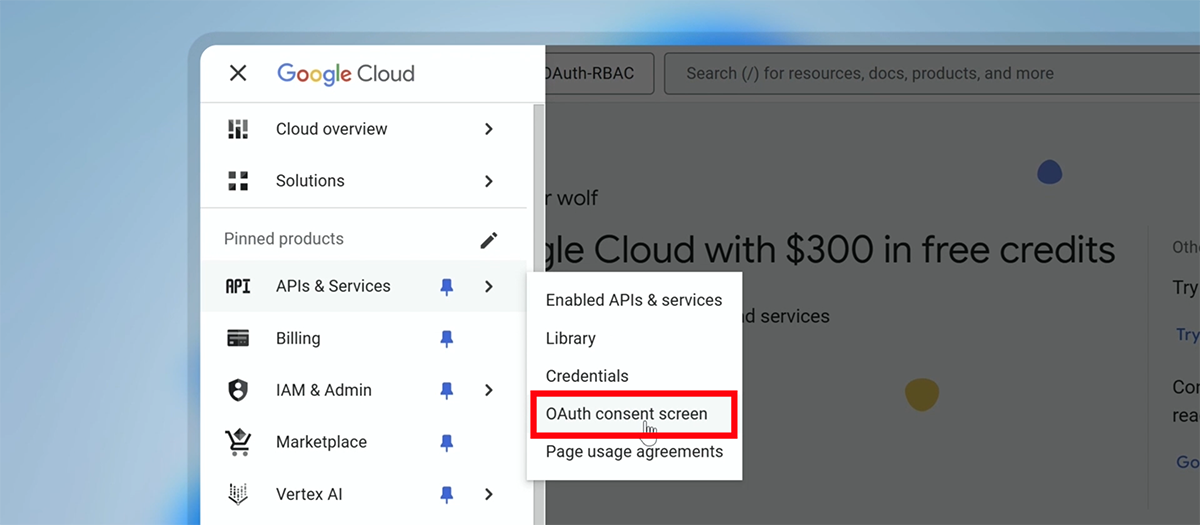This screenshot has height=525, width=1200.
Task: Click the Marketplace cart icon
Action: pos(238,442)
